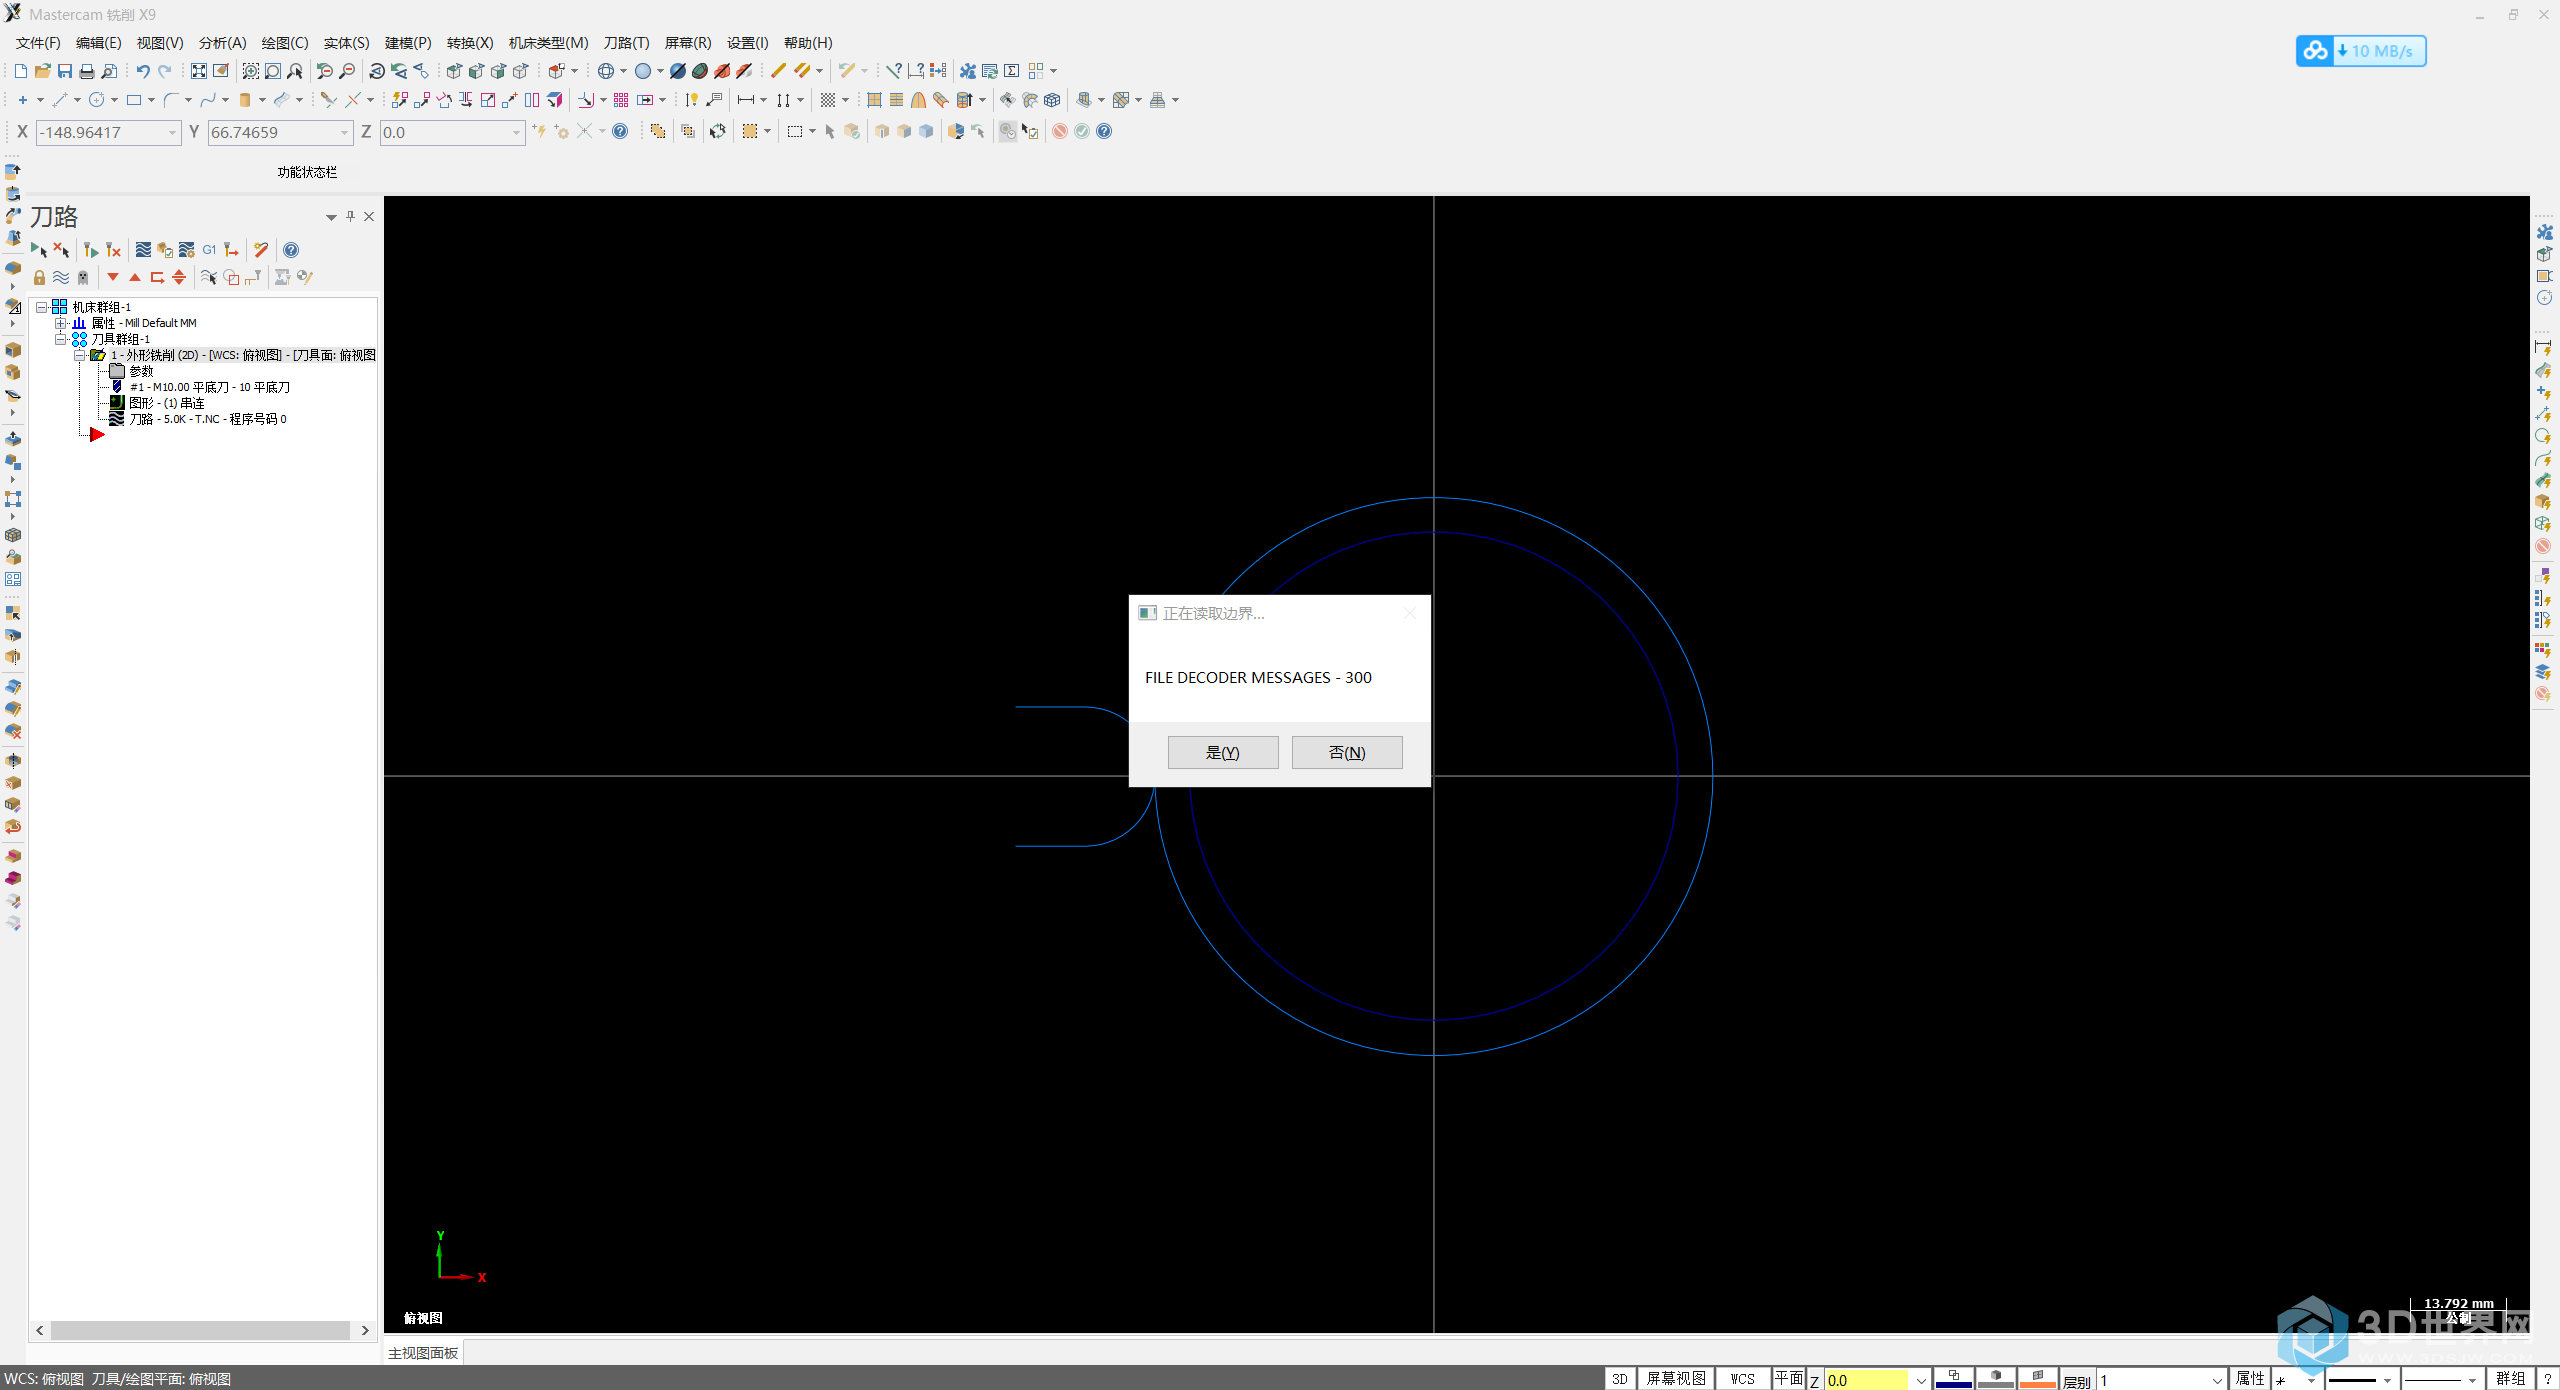Pin the Toolpaths panel
Screen dimensions: 2560x1390
[350, 216]
